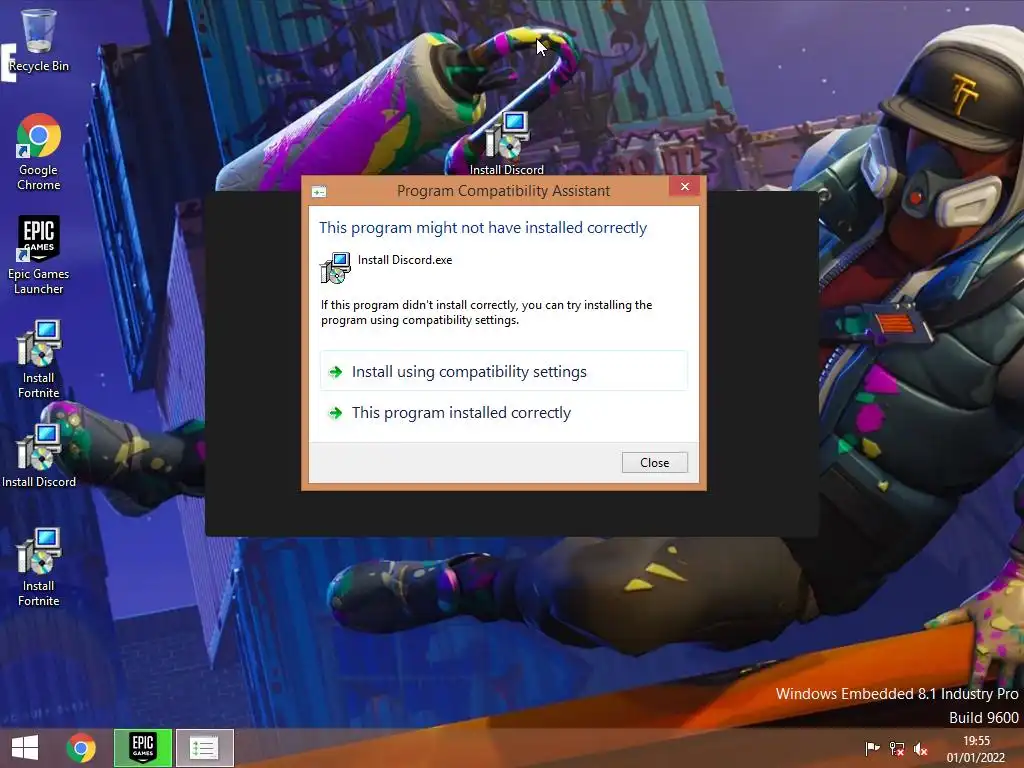
Task: Click the "Install Discord.exe" file name text
Action: click(x=405, y=260)
